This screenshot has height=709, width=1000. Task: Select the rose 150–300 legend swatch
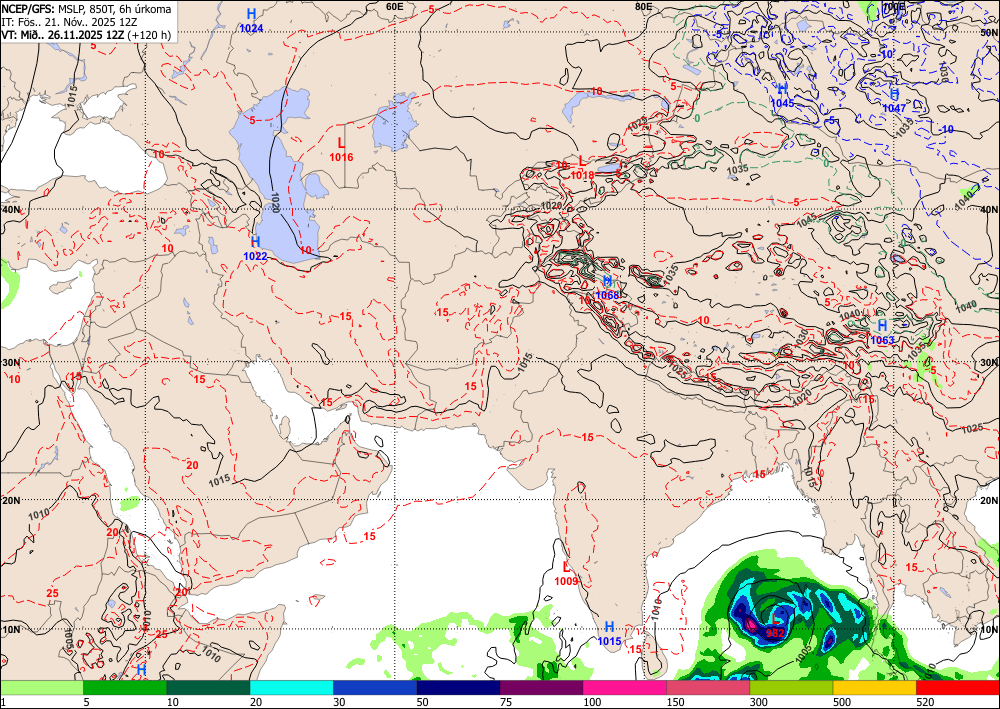coord(708,688)
